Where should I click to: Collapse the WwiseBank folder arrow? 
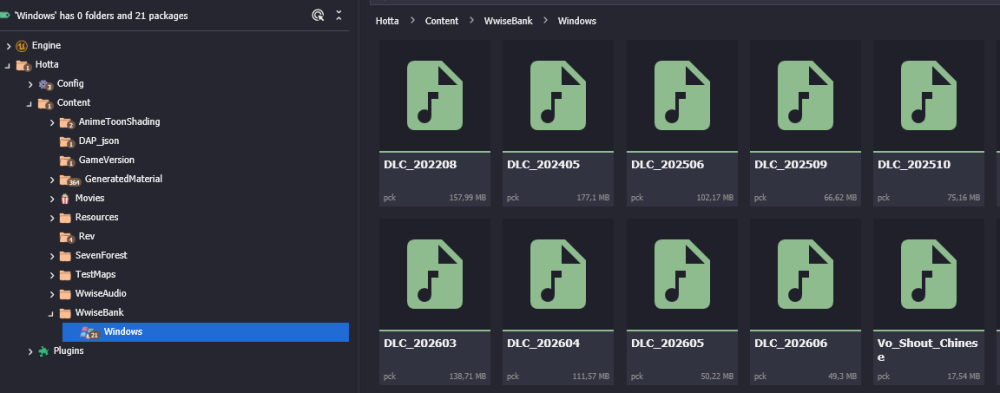[x=52, y=313]
